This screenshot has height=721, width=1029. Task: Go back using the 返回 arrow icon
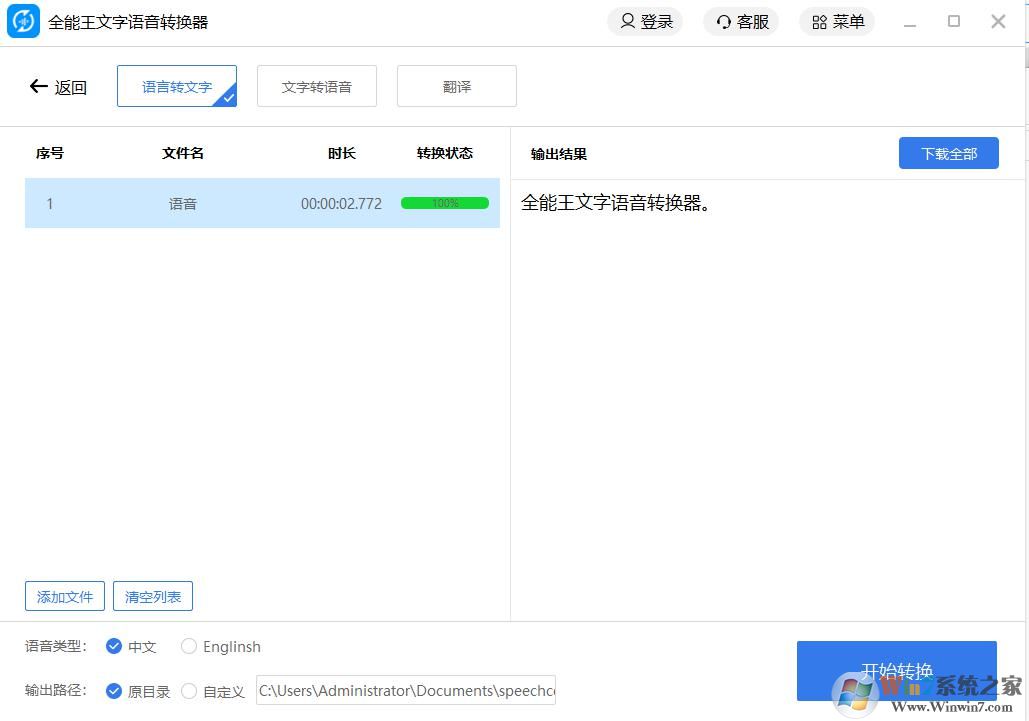pyautogui.click(x=38, y=86)
